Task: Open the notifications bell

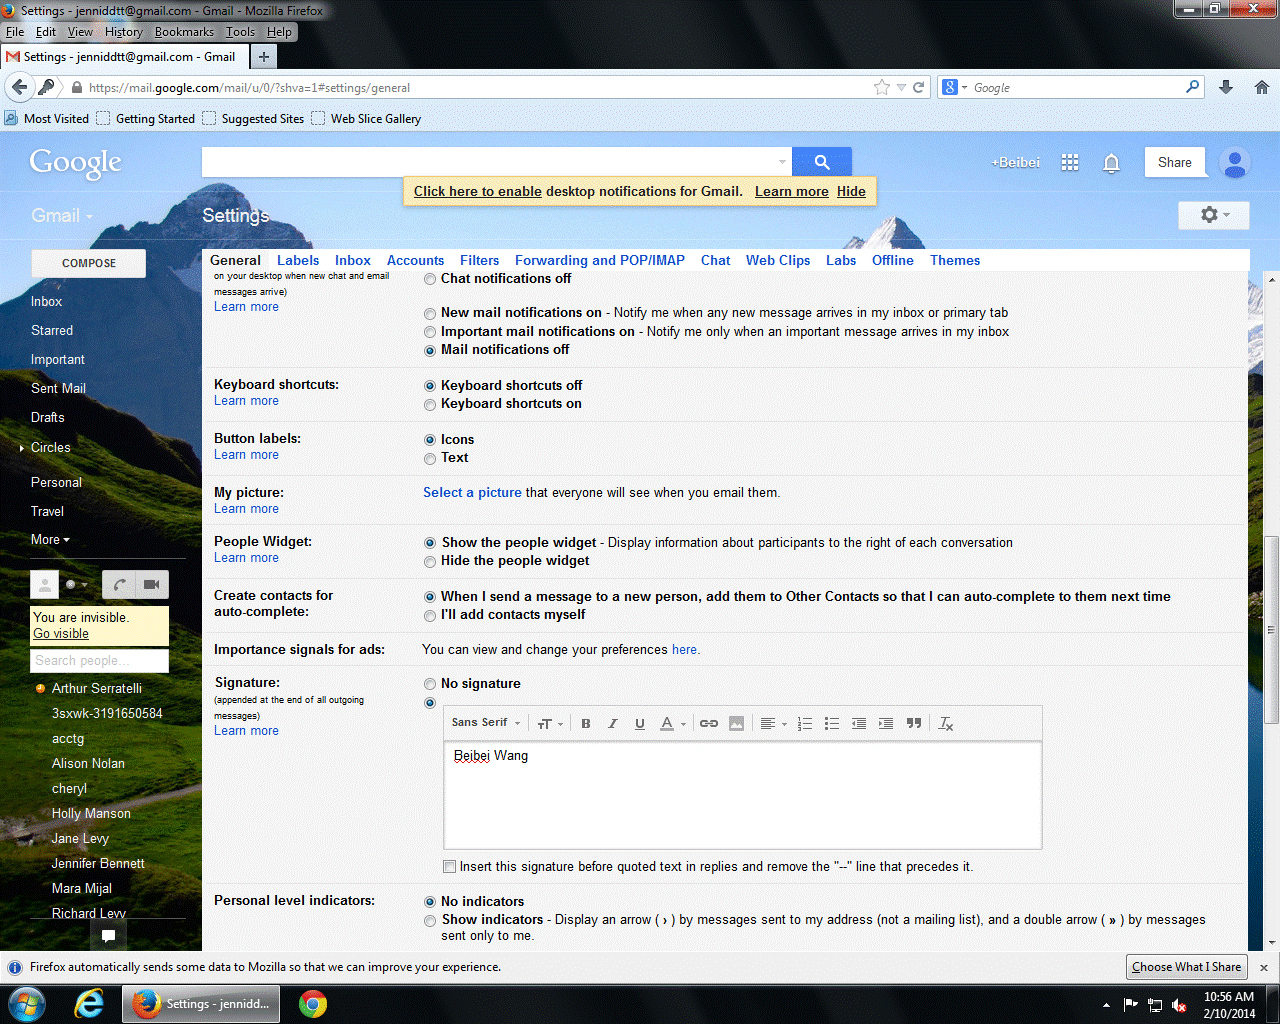Action: click(x=1111, y=163)
